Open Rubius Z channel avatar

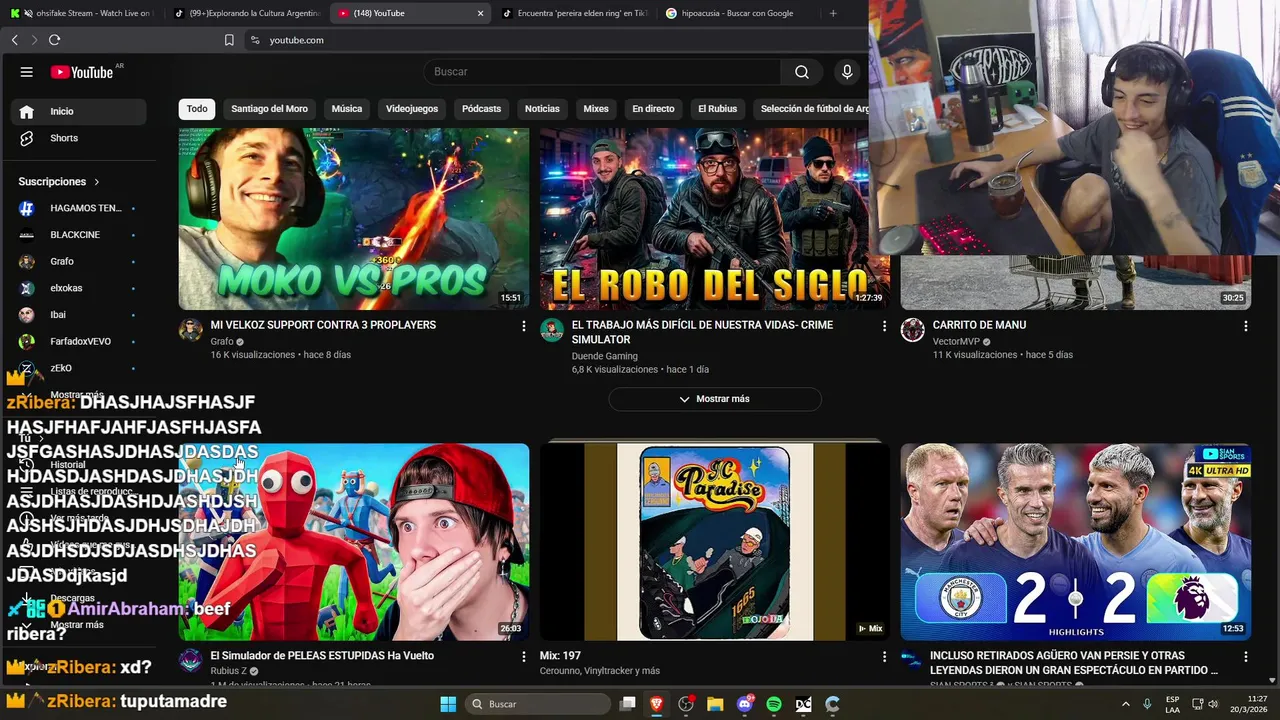tap(190, 660)
